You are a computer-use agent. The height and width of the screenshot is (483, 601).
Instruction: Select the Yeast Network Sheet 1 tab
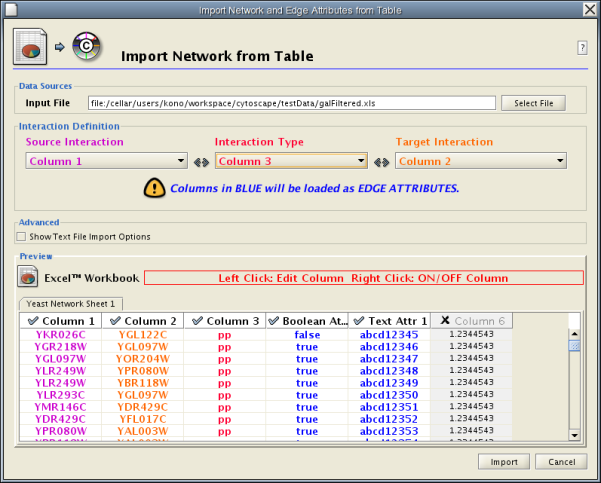[70, 303]
